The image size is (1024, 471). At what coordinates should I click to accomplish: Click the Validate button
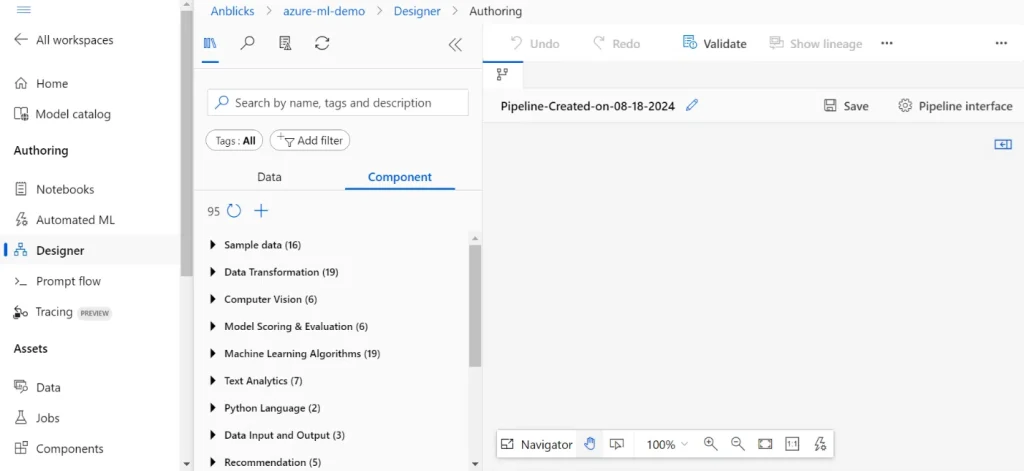715,44
